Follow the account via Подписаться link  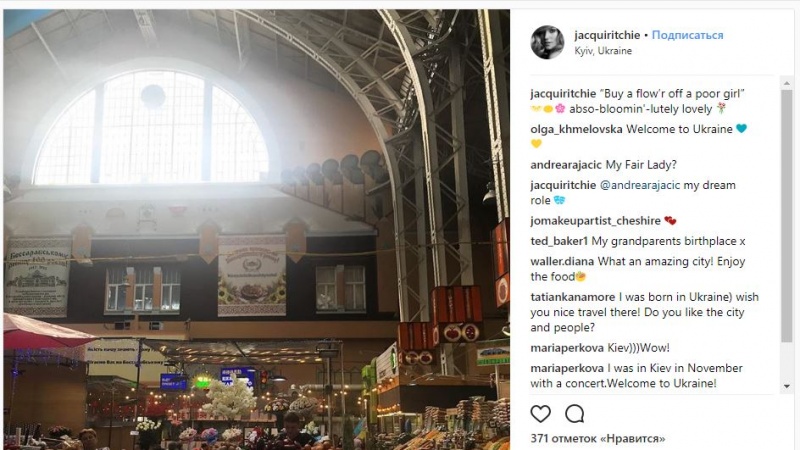pos(687,35)
